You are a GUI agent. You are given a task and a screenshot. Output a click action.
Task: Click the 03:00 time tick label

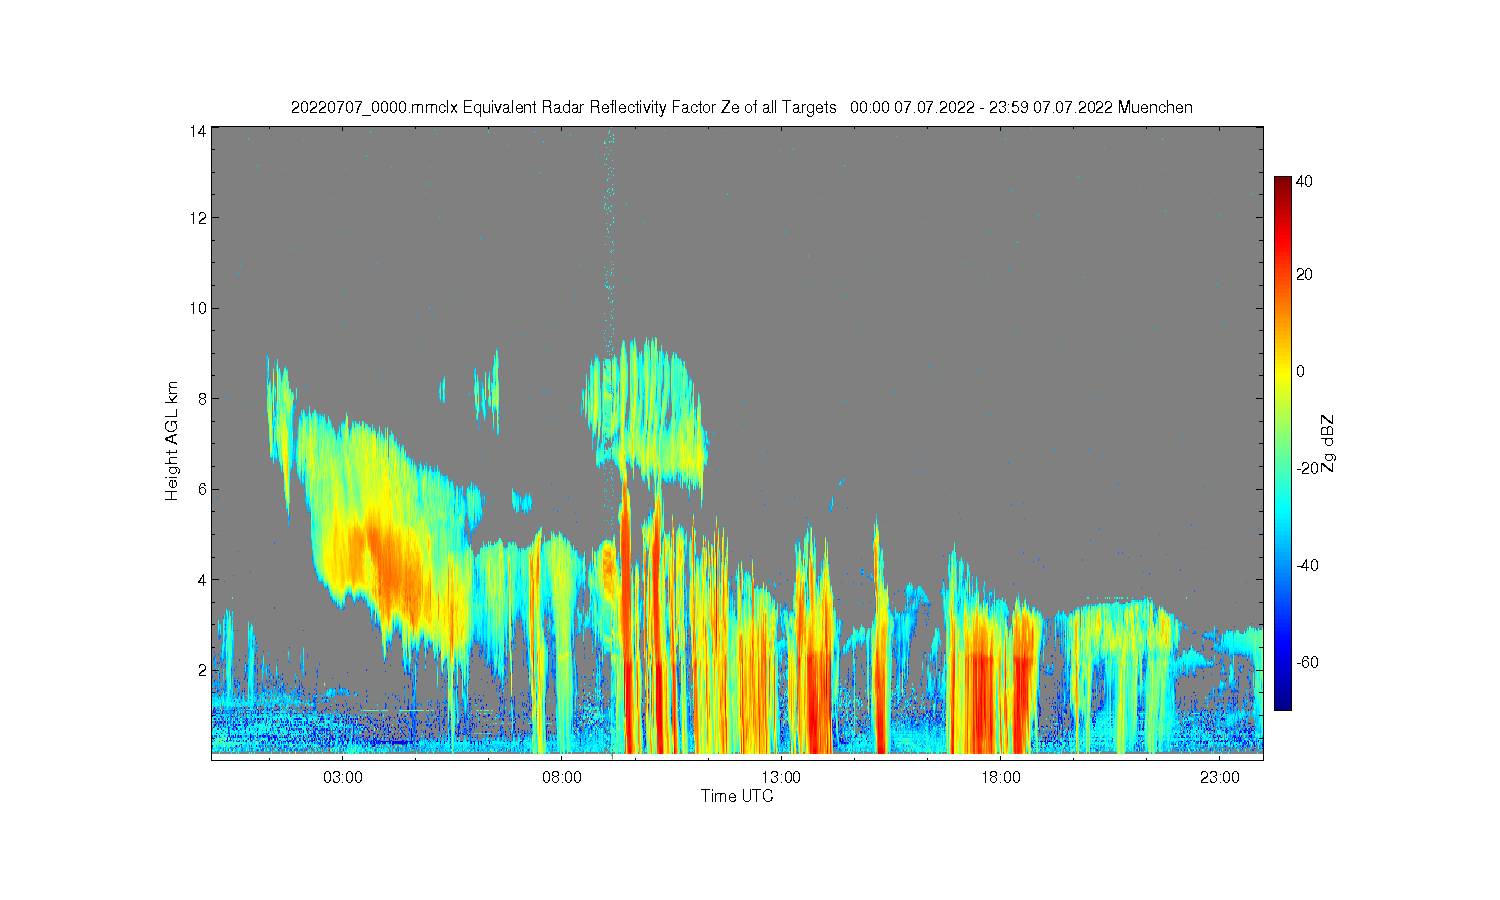click(343, 778)
